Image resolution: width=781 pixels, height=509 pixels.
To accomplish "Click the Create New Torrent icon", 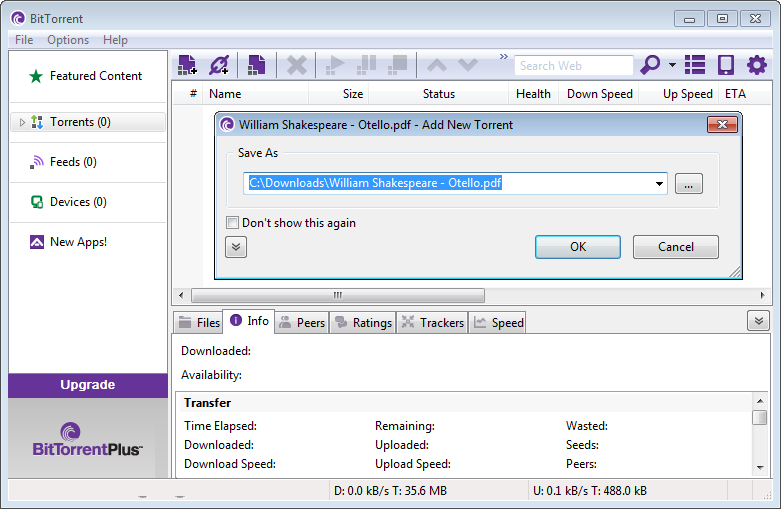I will point(257,65).
